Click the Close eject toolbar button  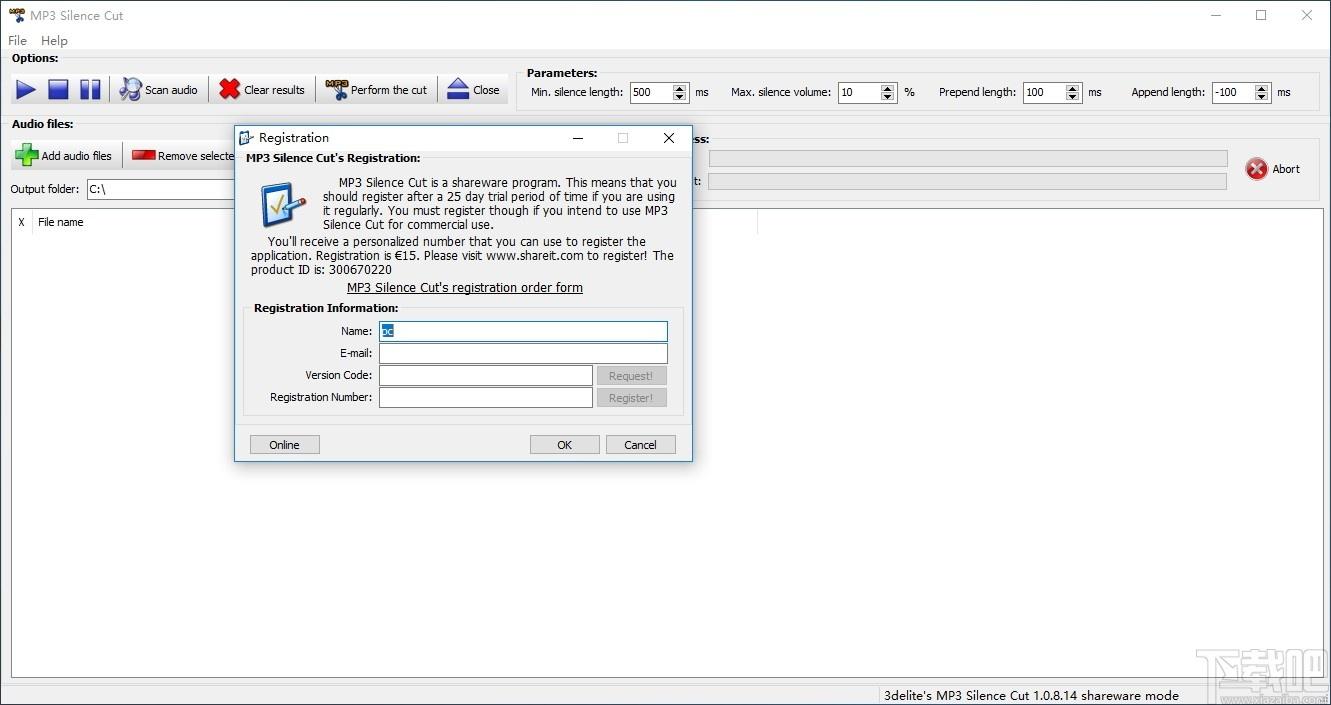474,90
